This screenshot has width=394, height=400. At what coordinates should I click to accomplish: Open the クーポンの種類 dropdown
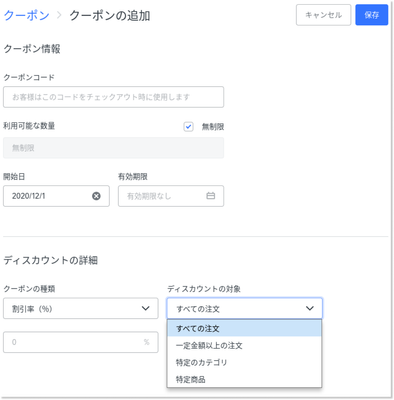click(x=81, y=308)
